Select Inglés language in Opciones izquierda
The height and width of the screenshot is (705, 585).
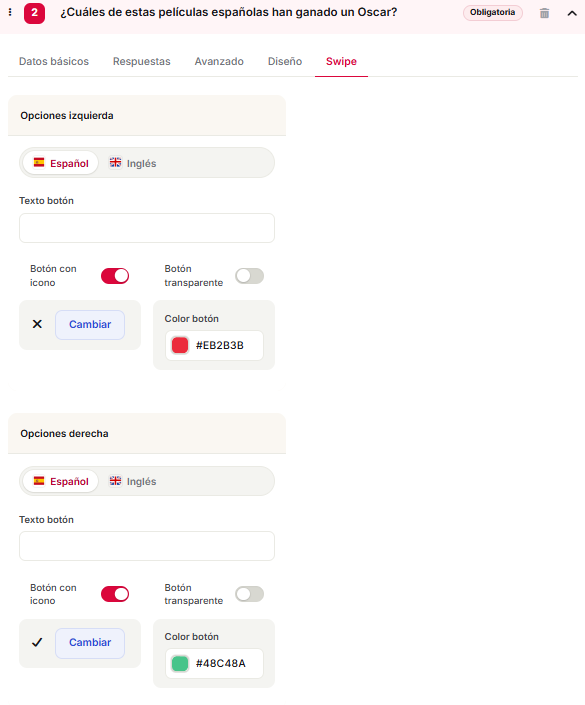click(x=133, y=163)
